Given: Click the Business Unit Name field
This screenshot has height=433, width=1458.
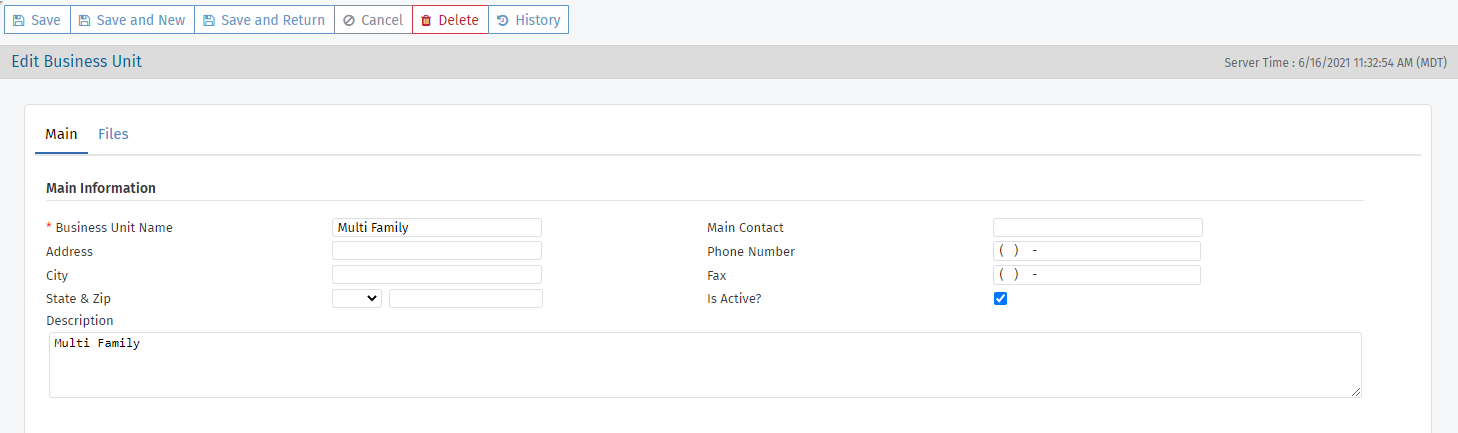Looking at the screenshot, I should coord(436,228).
